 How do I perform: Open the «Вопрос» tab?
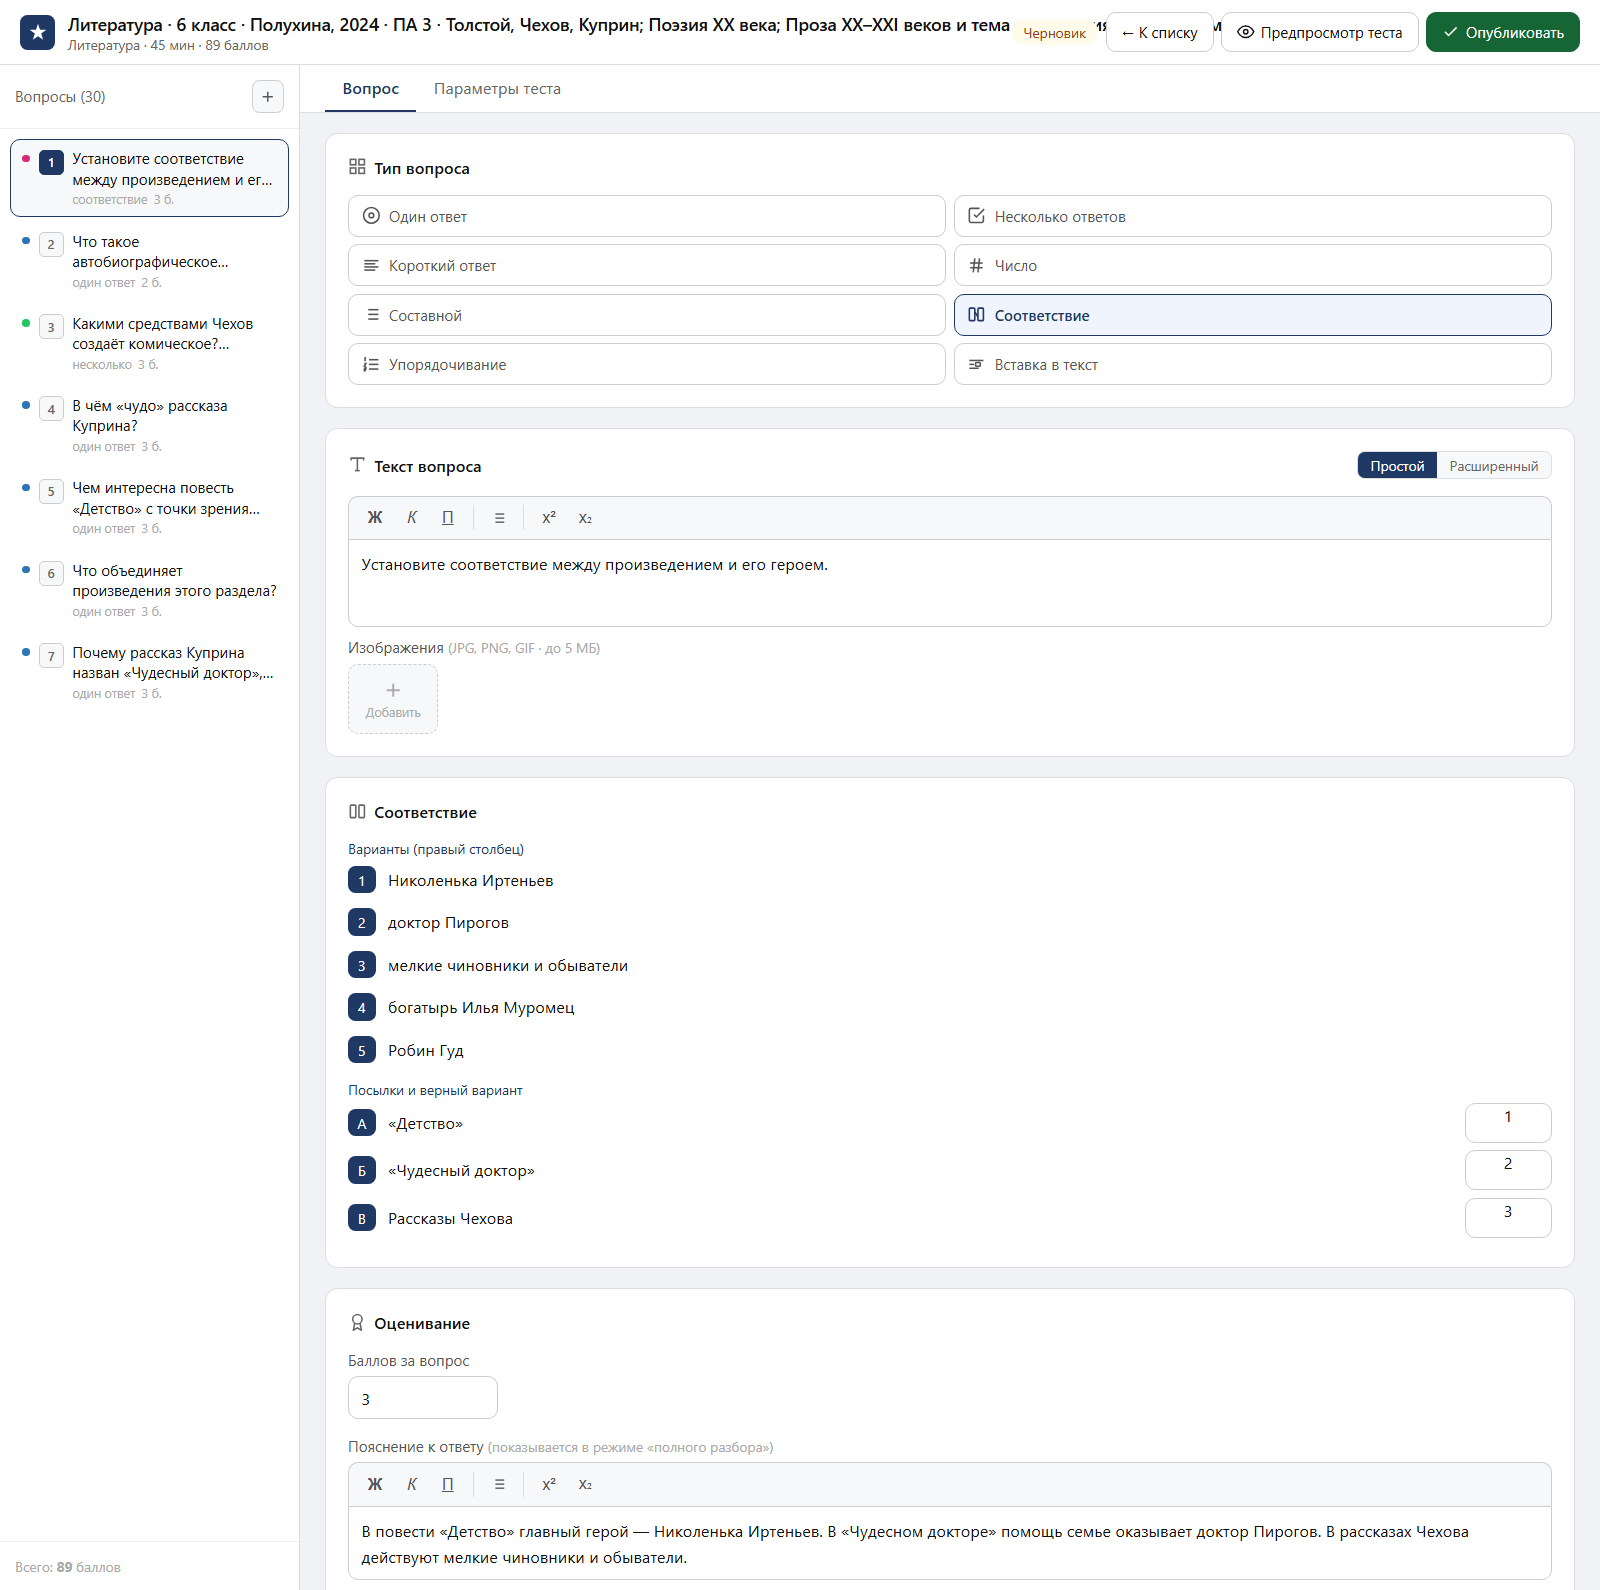click(371, 89)
